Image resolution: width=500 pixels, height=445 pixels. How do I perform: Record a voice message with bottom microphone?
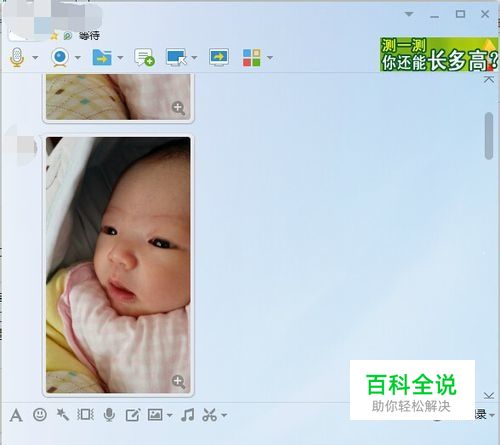coord(109,415)
